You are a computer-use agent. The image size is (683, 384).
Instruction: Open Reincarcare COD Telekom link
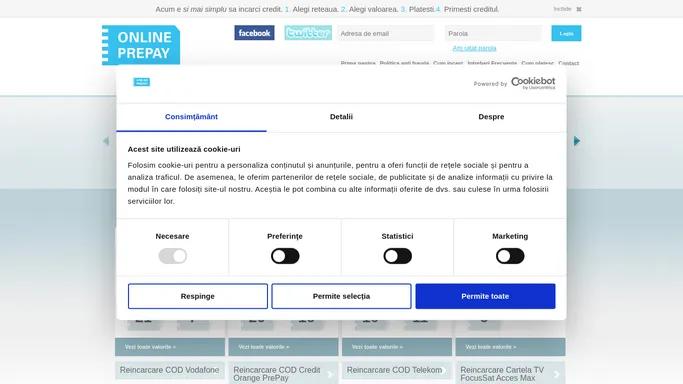[396, 370]
